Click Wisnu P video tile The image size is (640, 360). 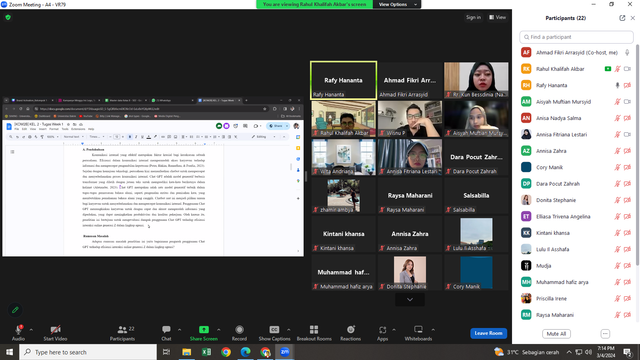click(410, 119)
